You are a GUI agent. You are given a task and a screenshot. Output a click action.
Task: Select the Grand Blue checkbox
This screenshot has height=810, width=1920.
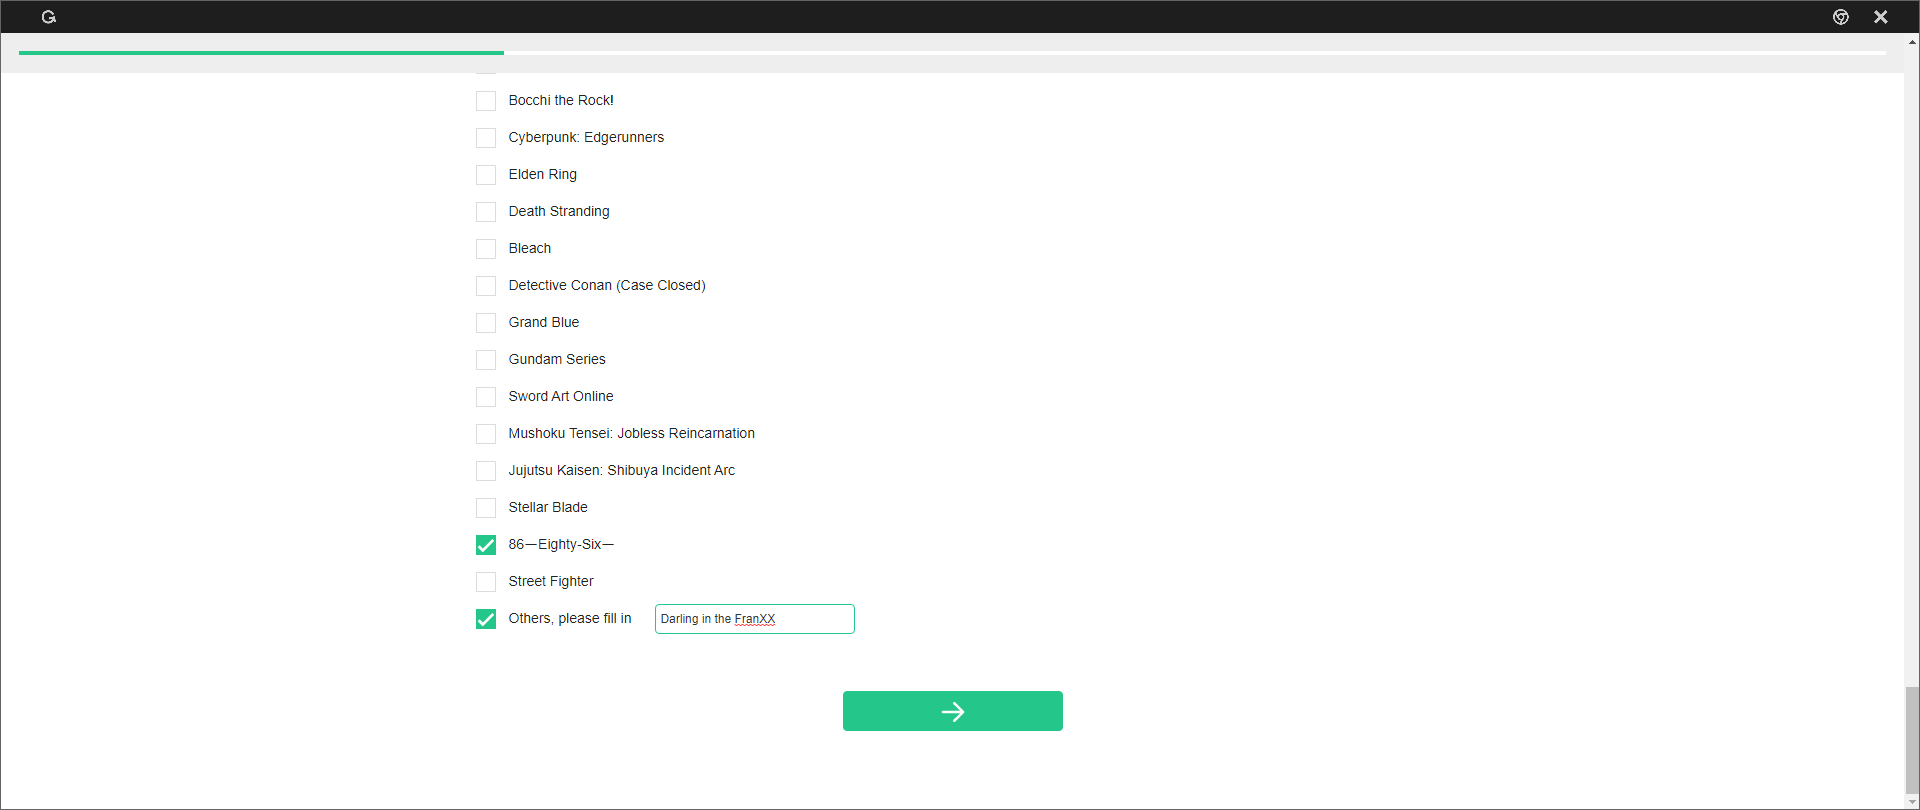[x=486, y=323]
